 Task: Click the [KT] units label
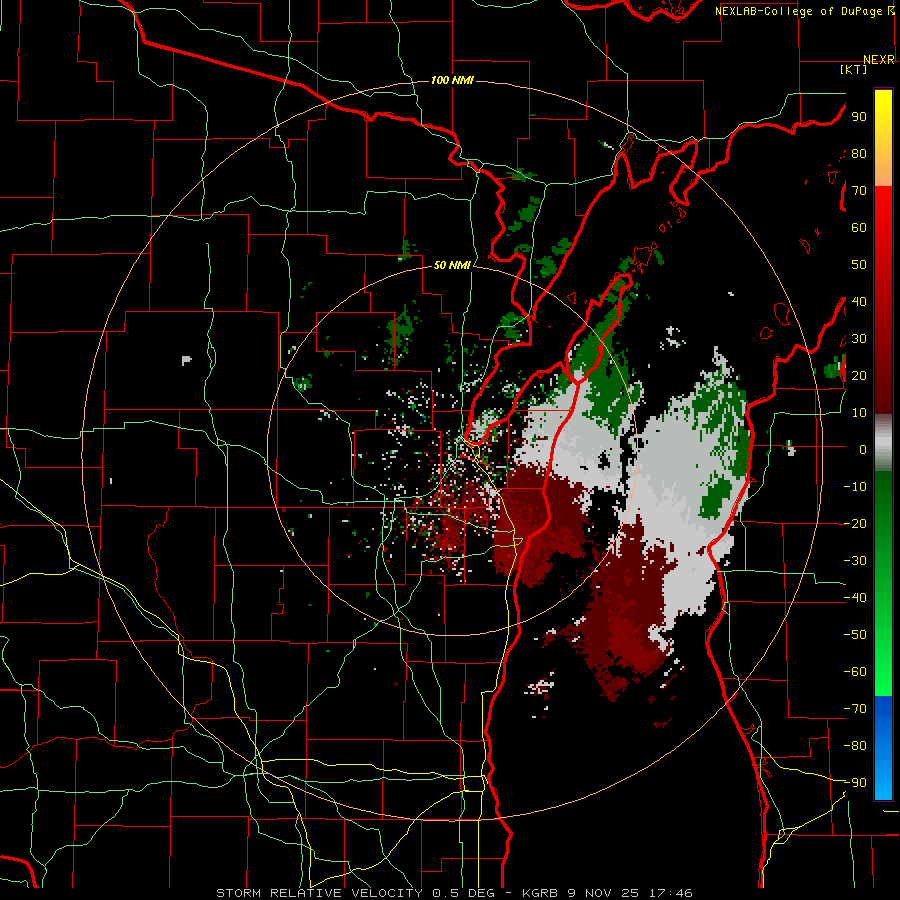[x=854, y=69]
